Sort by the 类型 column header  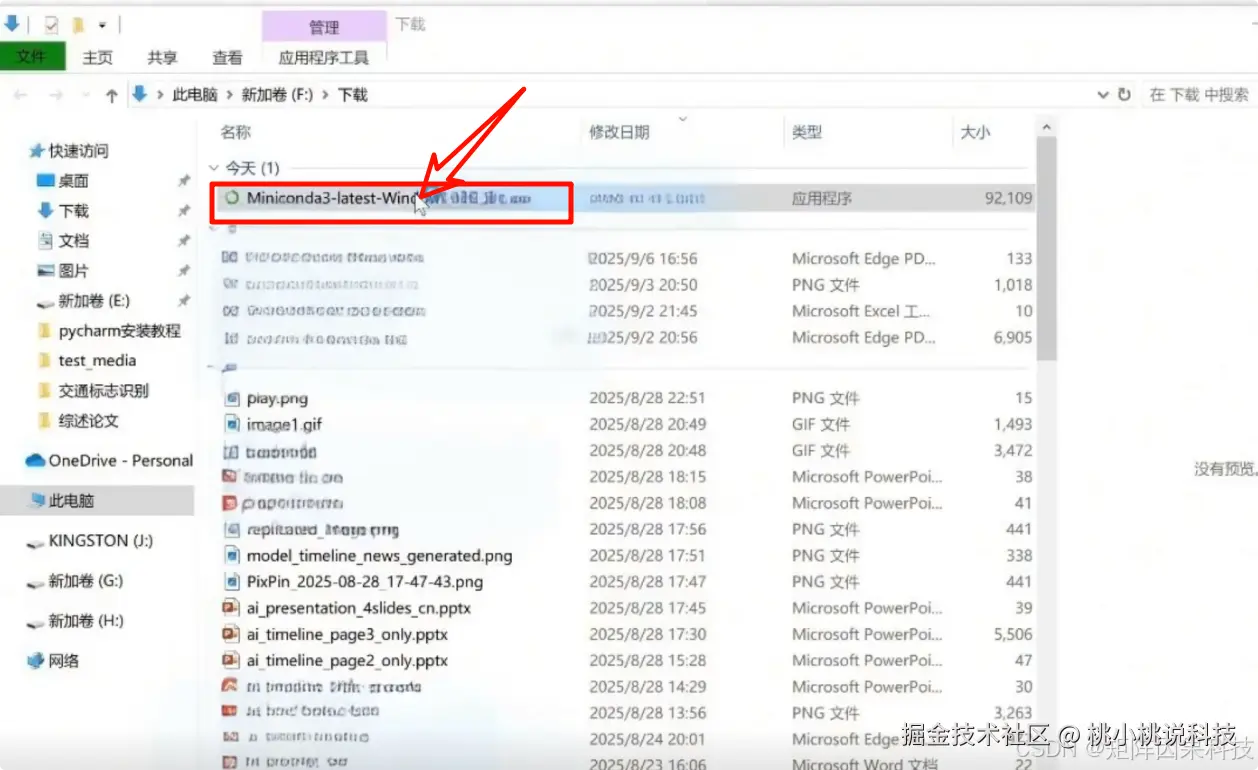pos(807,131)
